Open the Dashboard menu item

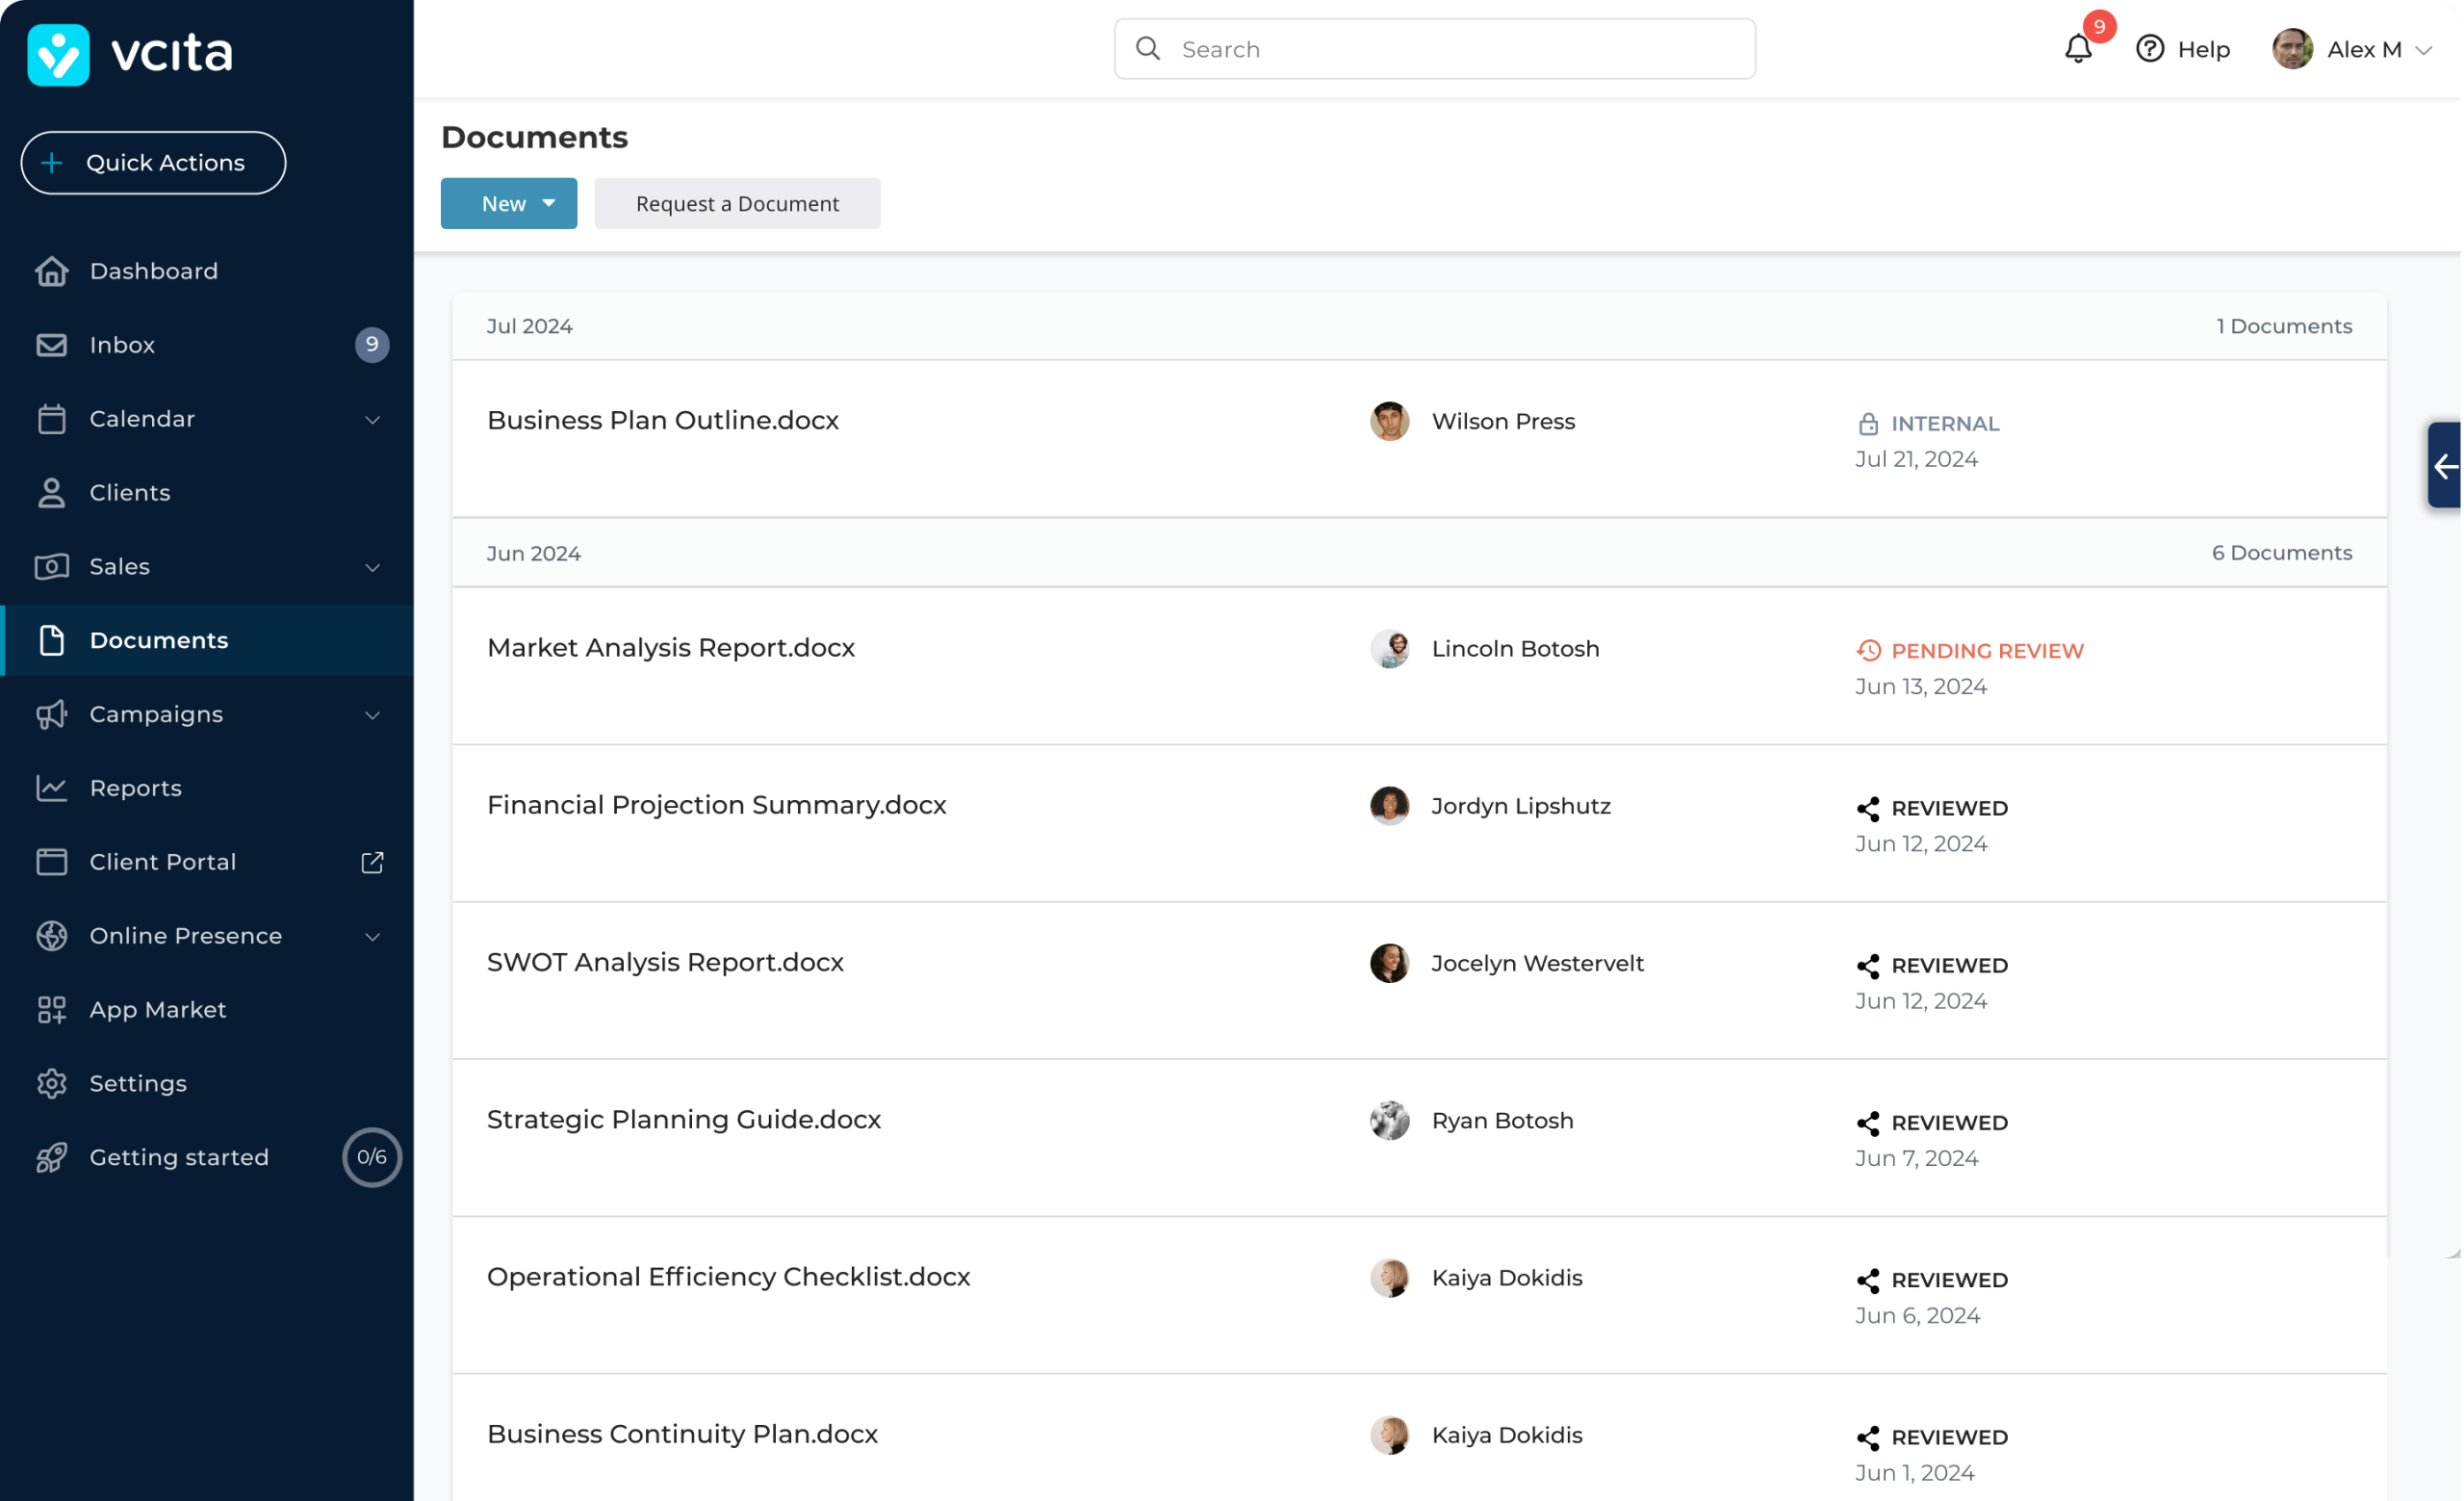[x=154, y=270]
